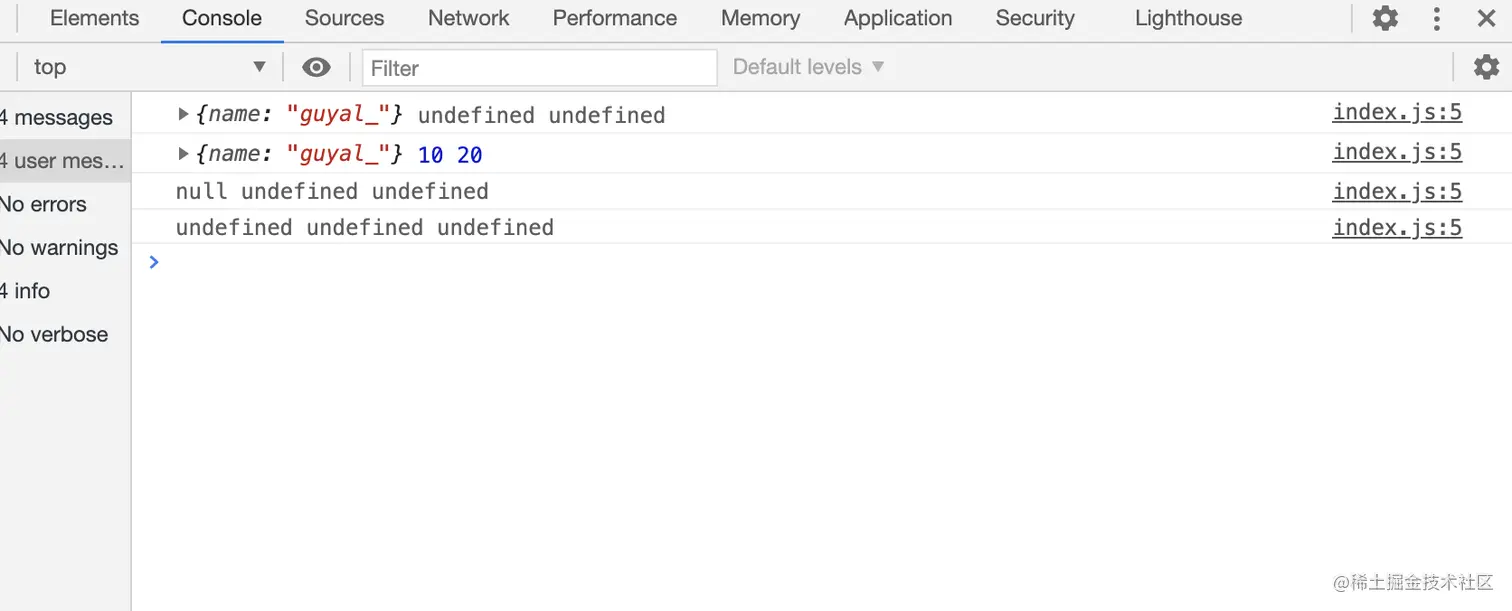Open the Lighthouse tab
Viewport: 1512px width, 611px height.
(x=1188, y=18)
